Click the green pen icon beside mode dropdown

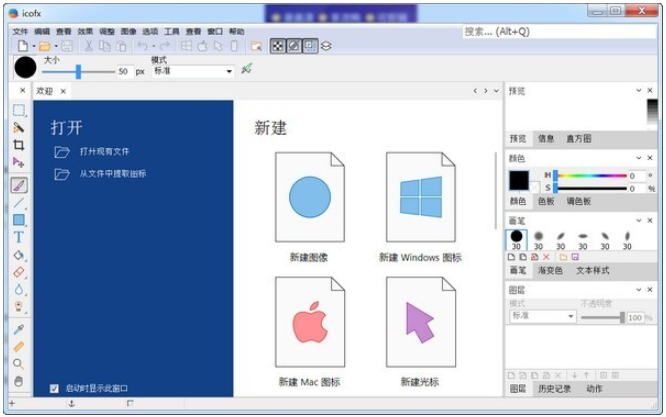(x=247, y=68)
